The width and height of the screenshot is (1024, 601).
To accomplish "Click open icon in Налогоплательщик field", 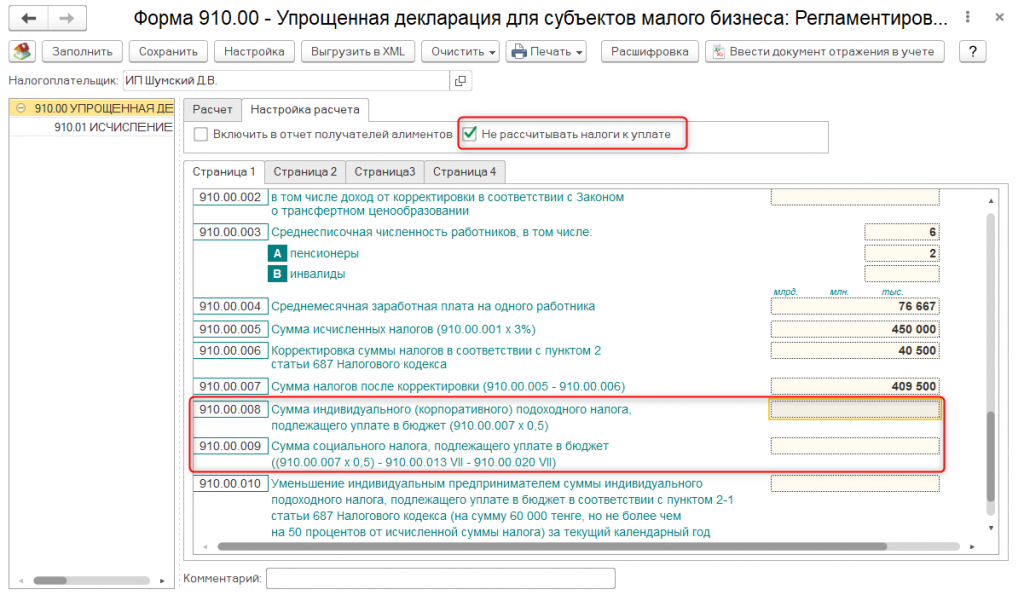I will click(x=460, y=81).
